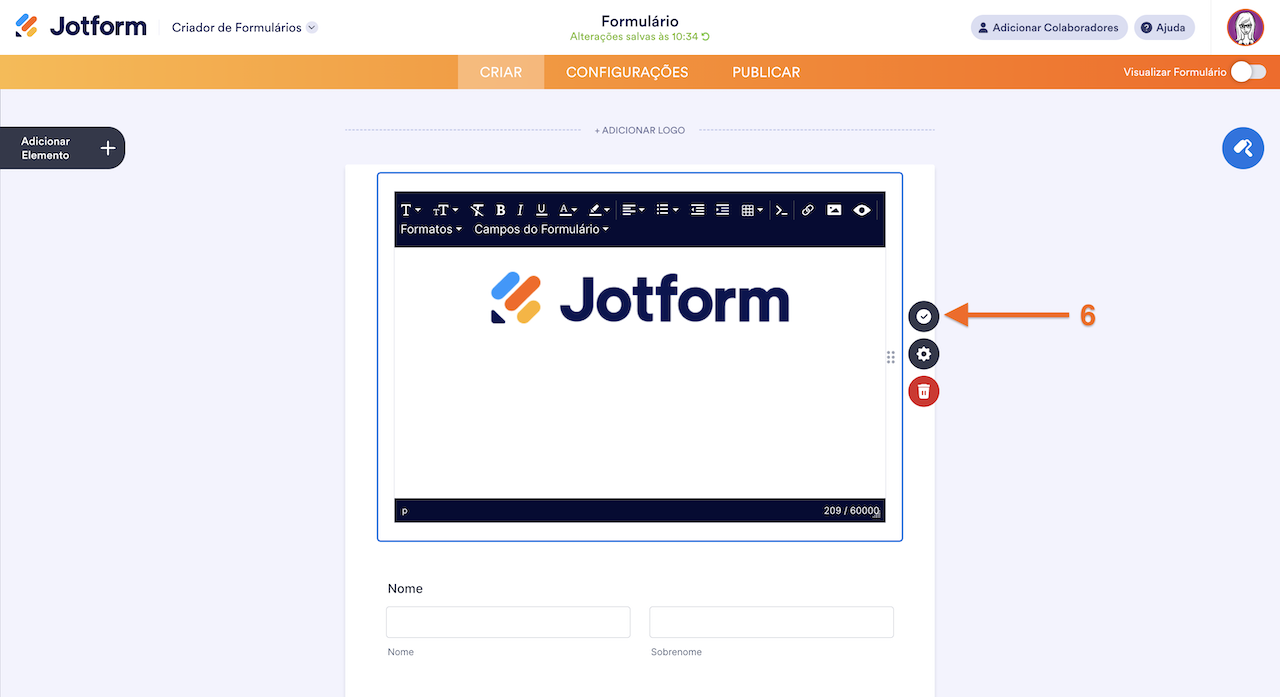Click the Jotform logo in header
Viewport: 1280px width, 697px height.
81,26
